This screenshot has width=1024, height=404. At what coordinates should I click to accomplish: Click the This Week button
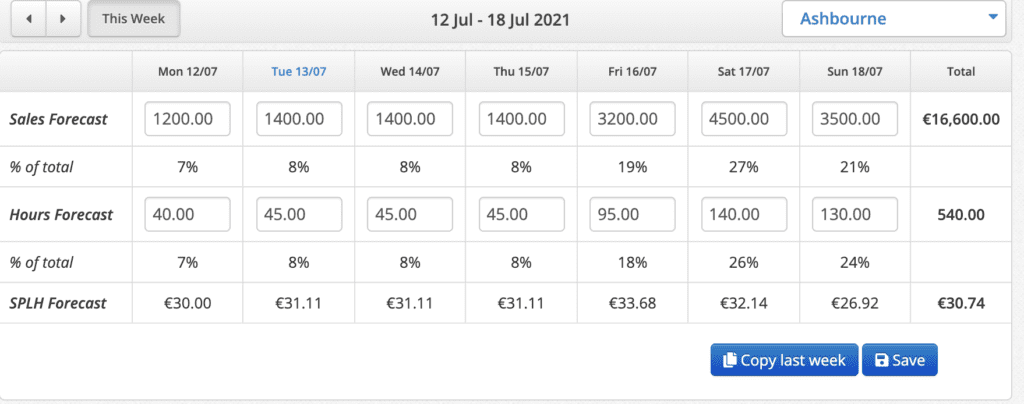(133, 18)
